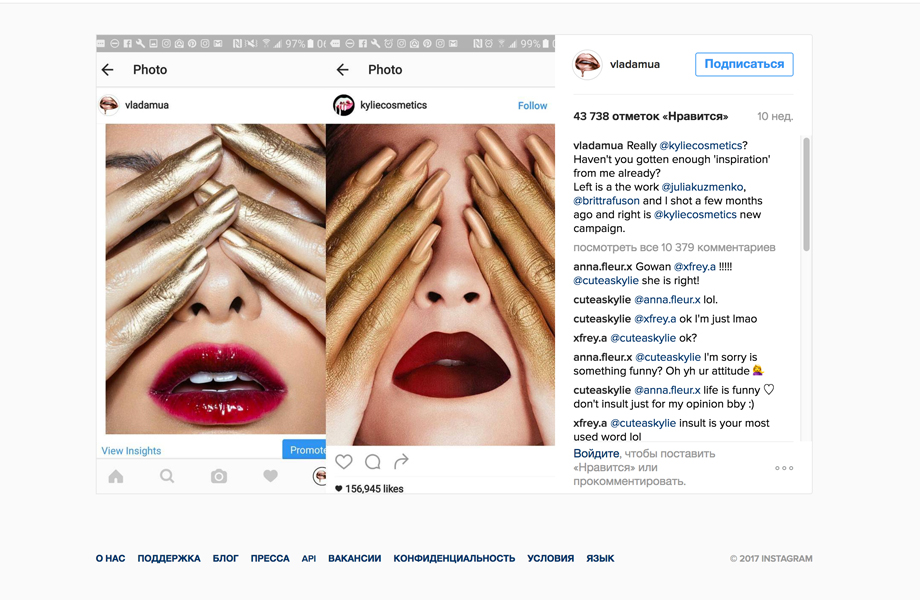Tap the heart activity icon in bottom bar
This screenshot has height=600, width=920.
[270, 477]
